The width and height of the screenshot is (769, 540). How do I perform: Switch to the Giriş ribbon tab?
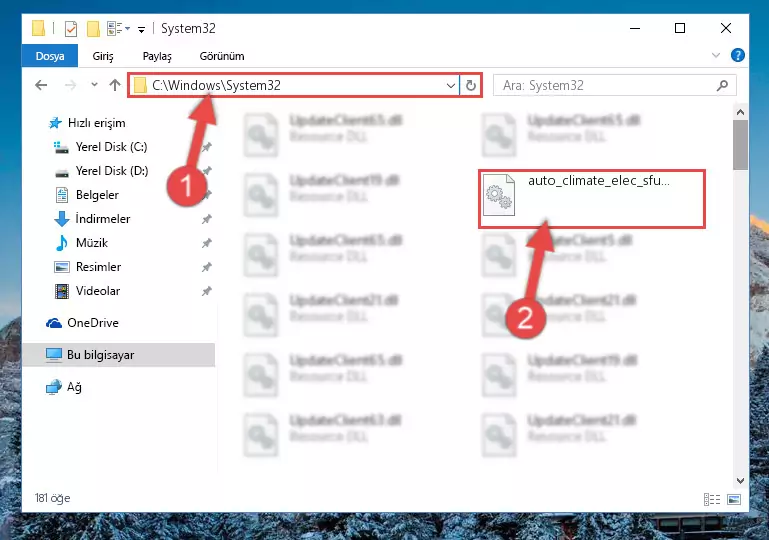point(103,56)
